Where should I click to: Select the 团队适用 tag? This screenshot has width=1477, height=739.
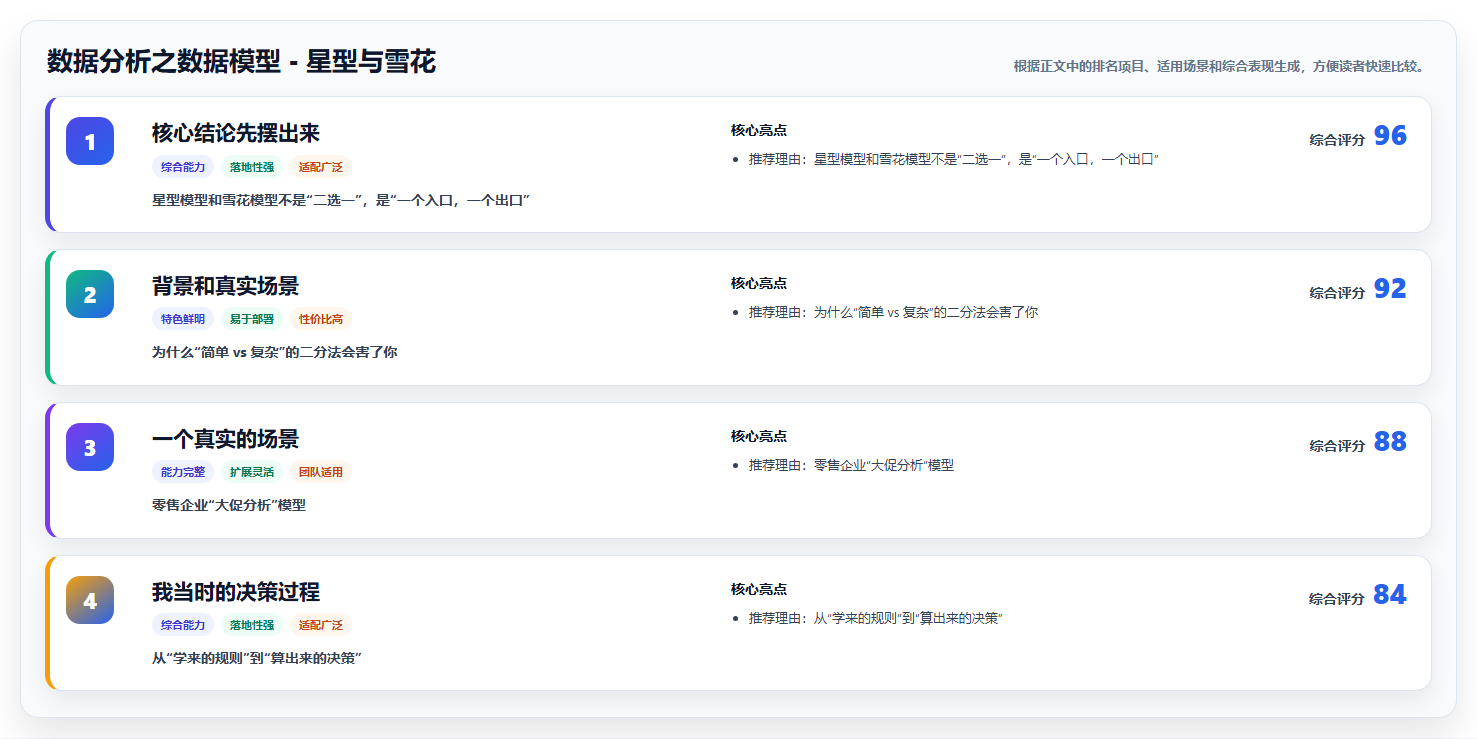coord(321,473)
